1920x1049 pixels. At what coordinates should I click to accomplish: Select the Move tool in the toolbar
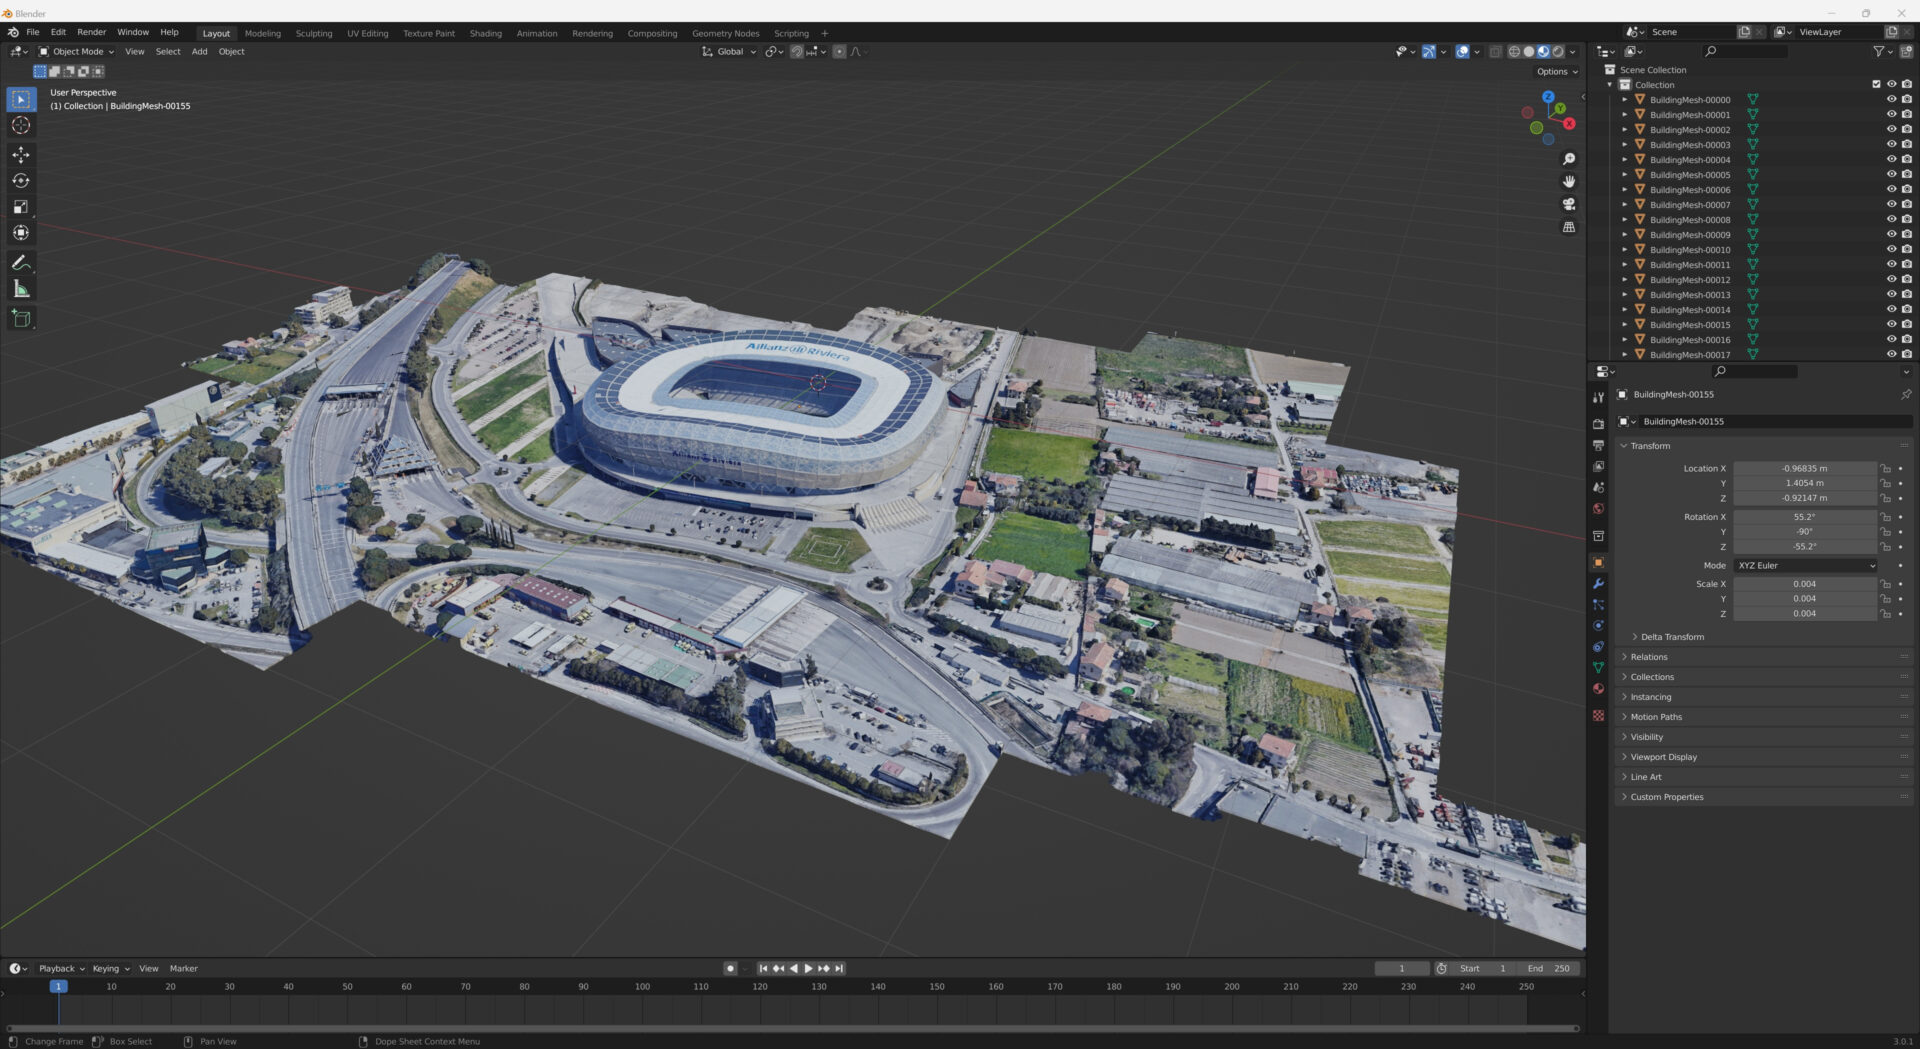tap(21, 155)
